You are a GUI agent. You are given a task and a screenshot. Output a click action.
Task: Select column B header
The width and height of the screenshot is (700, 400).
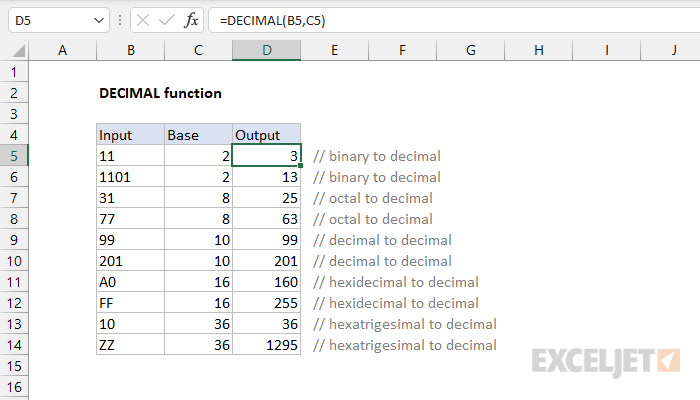click(130, 50)
